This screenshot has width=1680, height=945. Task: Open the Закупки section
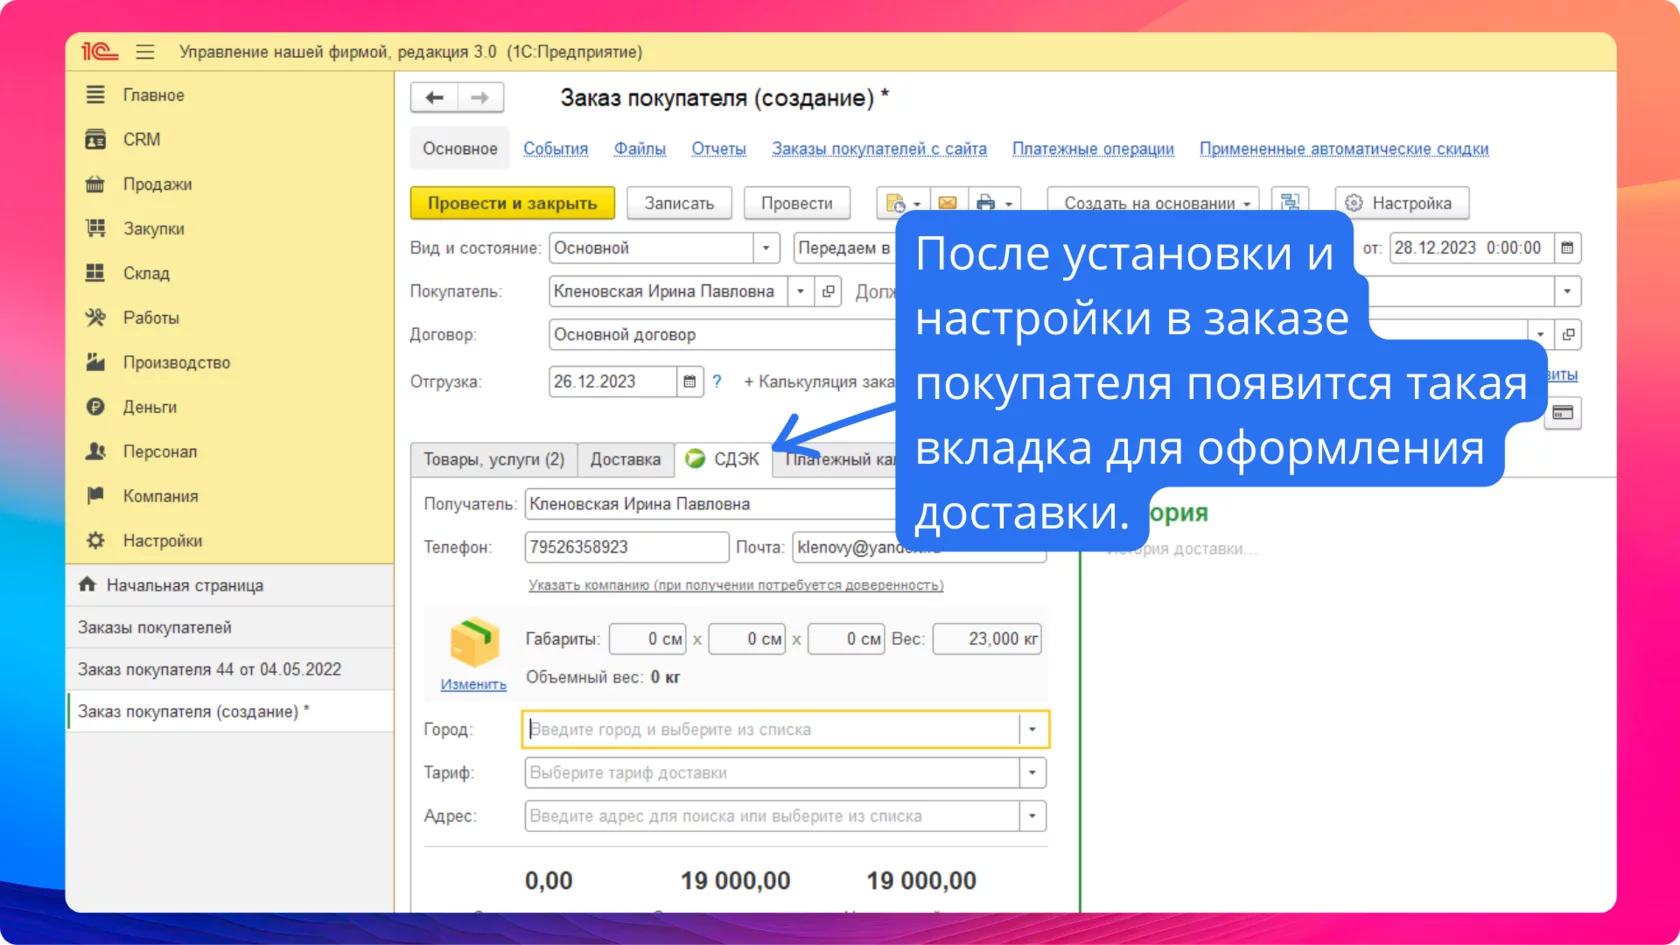[153, 229]
